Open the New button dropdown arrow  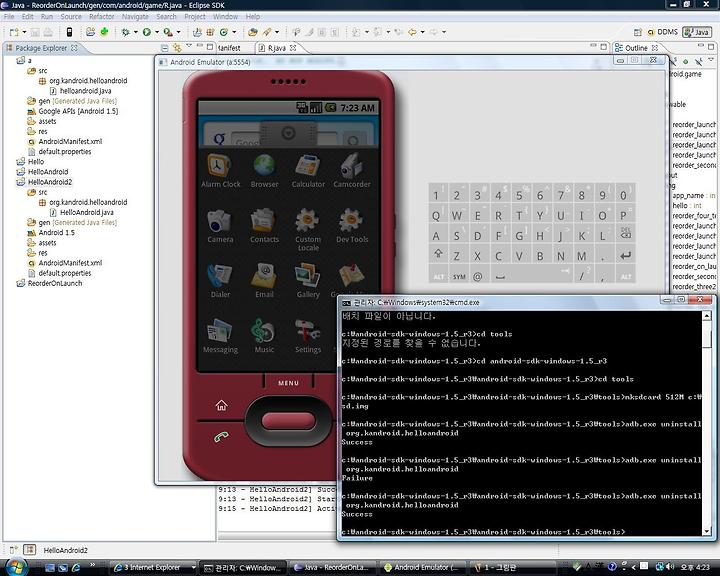(24, 32)
